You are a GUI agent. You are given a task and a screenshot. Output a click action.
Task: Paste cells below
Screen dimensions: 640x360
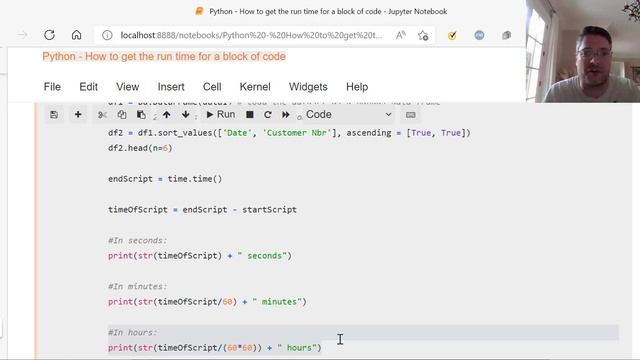click(x=141, y=115)
